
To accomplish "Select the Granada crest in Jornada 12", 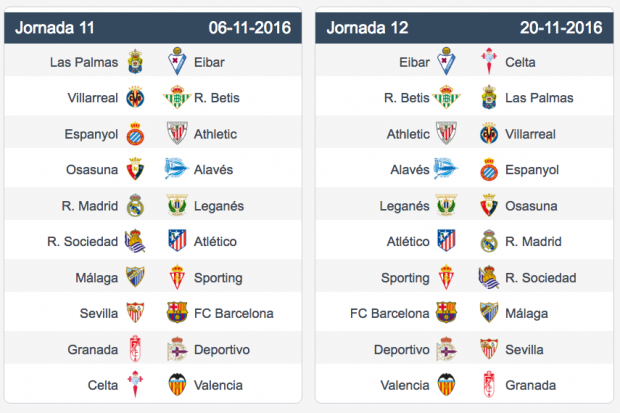I will click(489, 385).
